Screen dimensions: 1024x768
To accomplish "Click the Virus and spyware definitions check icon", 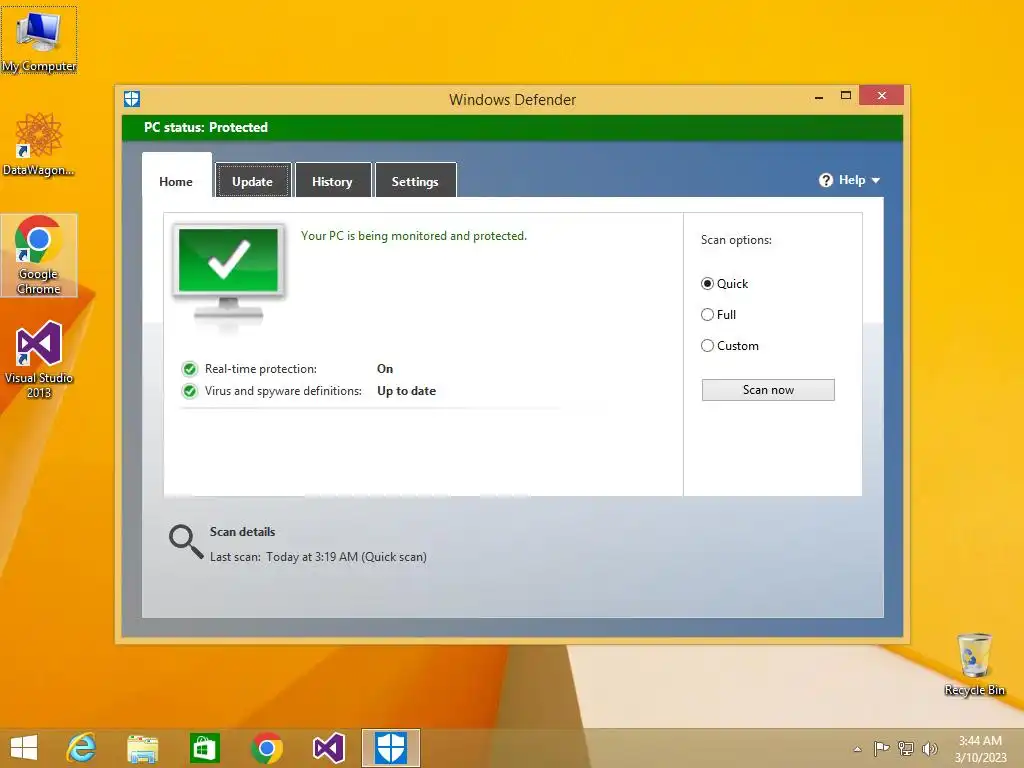I will pos(189,391).
